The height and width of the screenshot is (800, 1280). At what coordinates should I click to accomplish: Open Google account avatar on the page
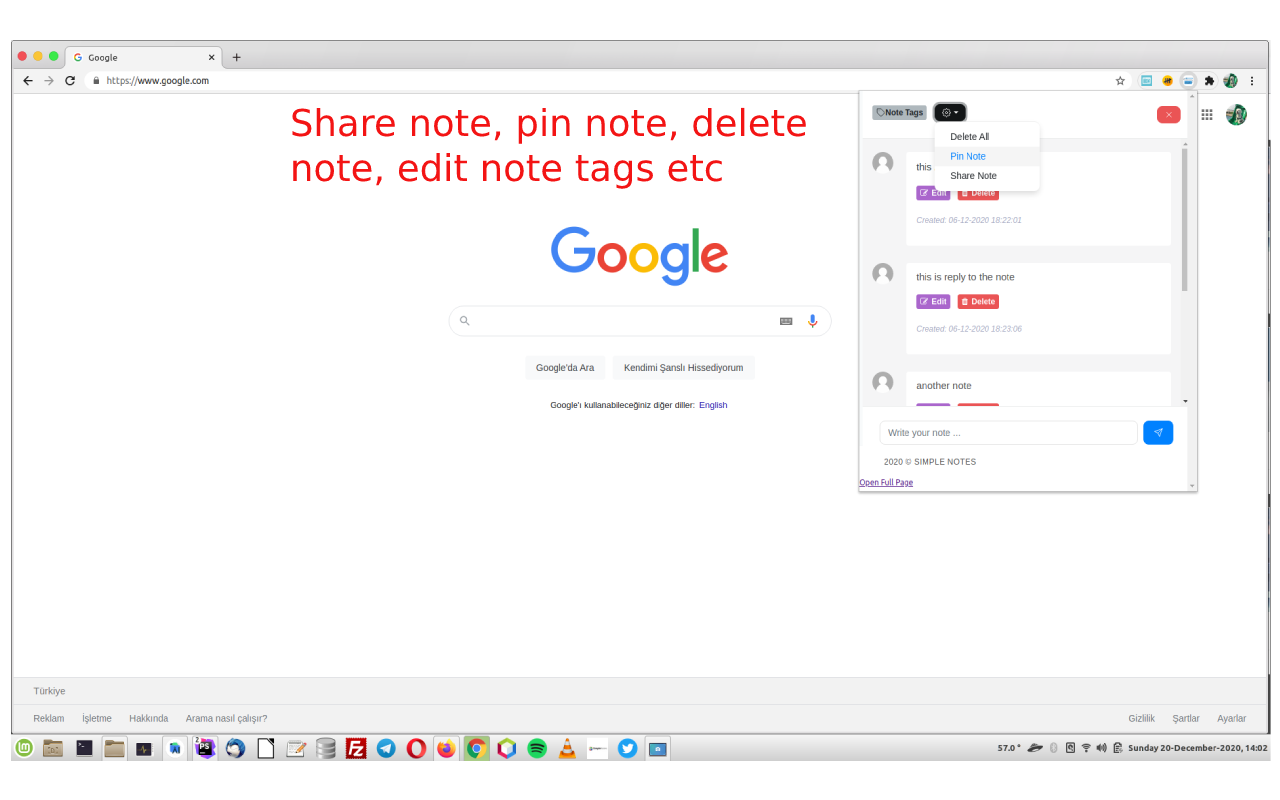coord(1237,115)
